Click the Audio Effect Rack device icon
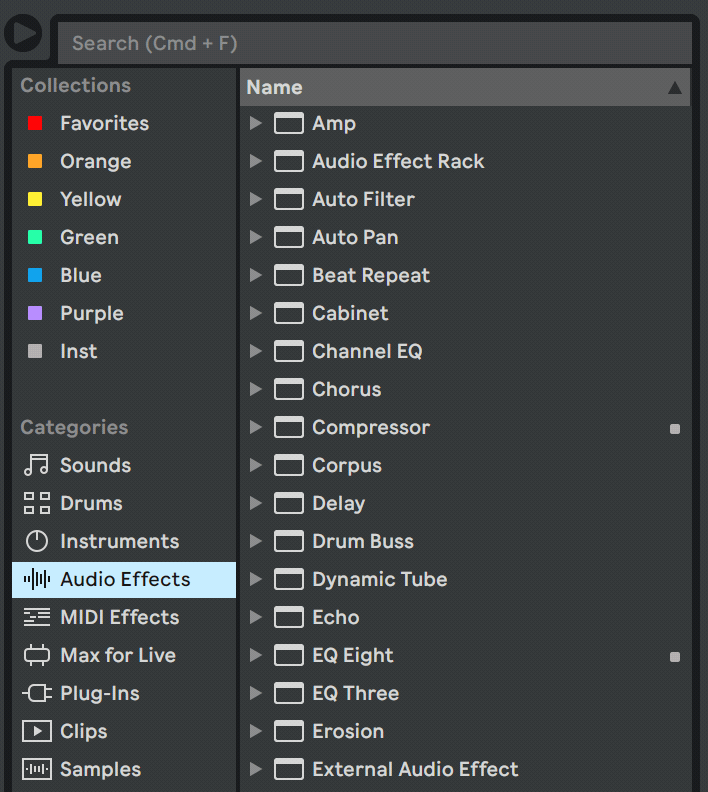Image resolution: width=708 pixels, height=792 pixels. 289,161
